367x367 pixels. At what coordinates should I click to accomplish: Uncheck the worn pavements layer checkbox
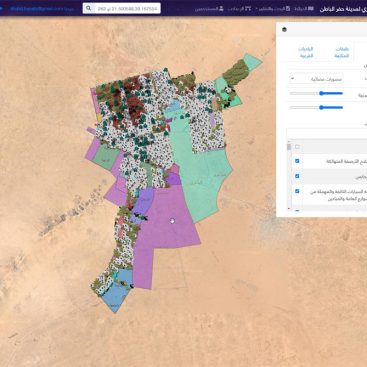pos(297,161)
